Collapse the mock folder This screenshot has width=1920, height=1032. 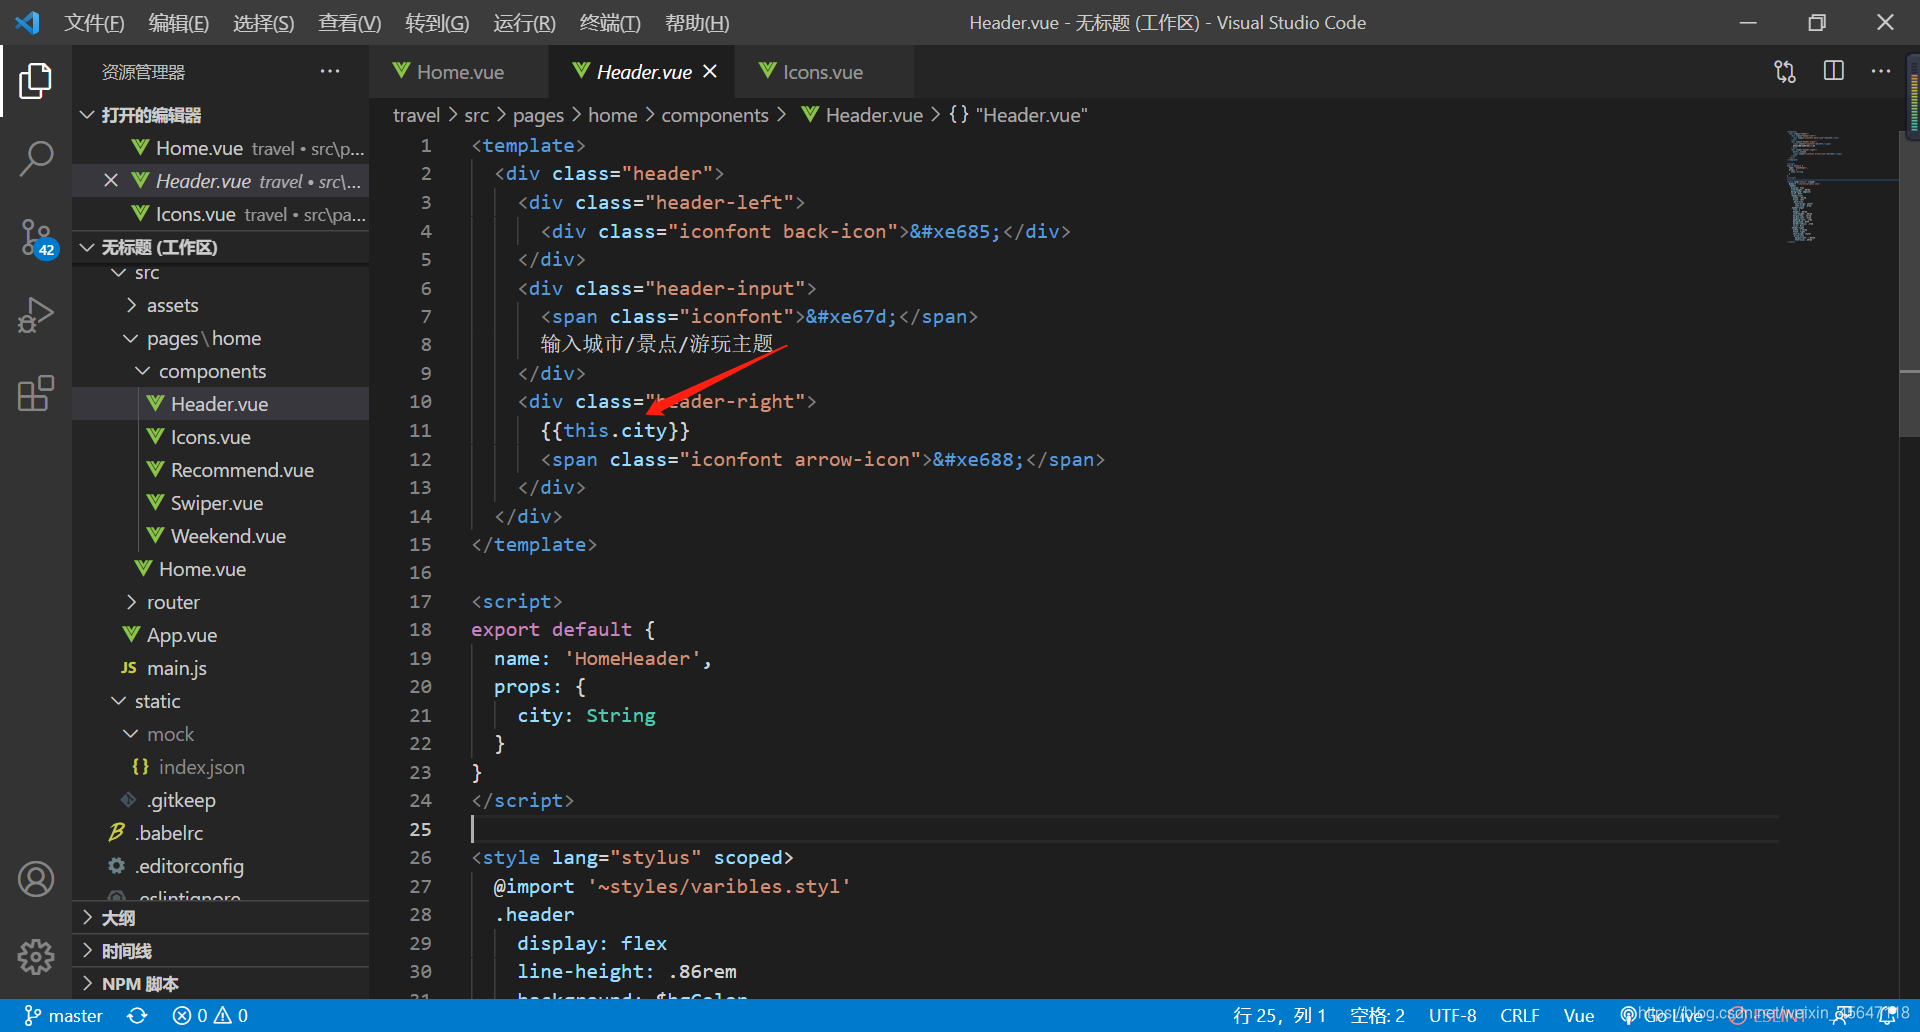tap(170, 734)
